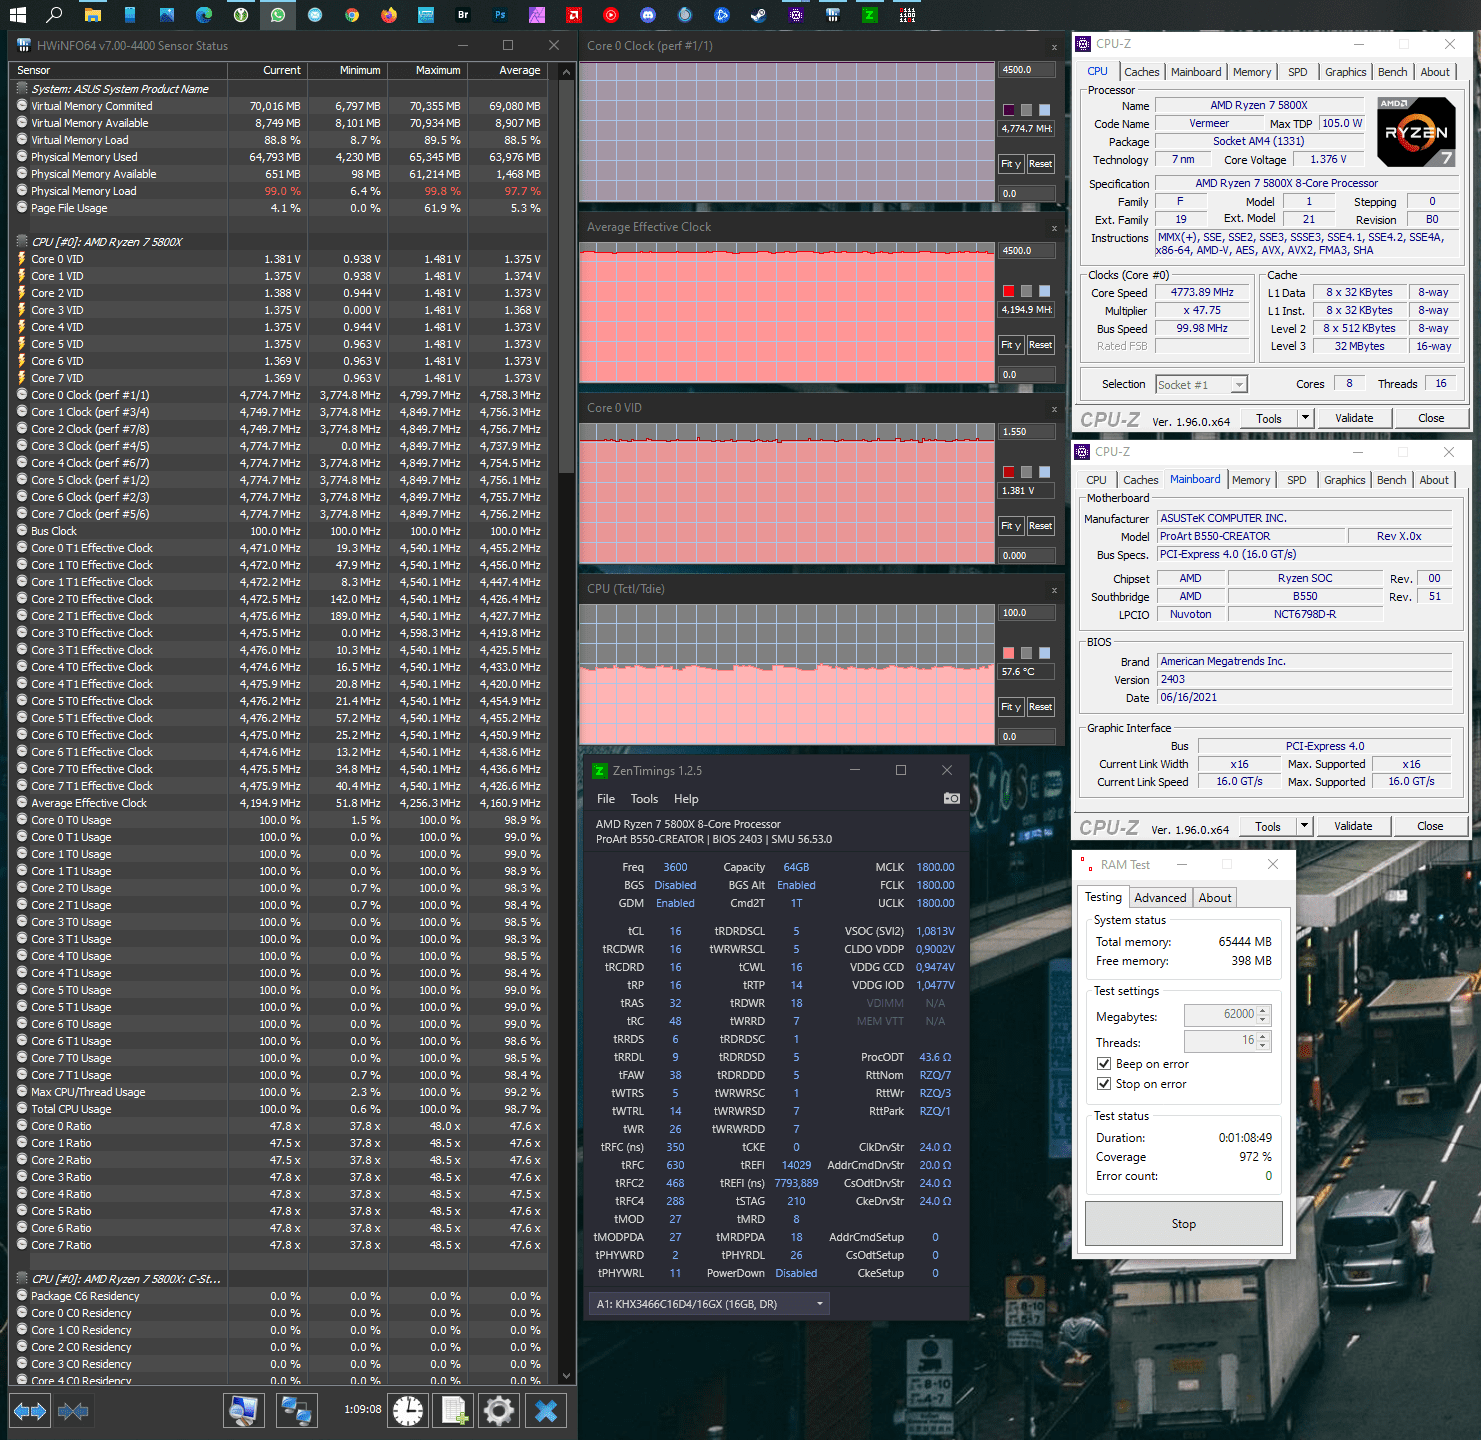Open HWiNFO sensor settings gear icon
Screen dimensions: 1481x1440
(498, 1410)
